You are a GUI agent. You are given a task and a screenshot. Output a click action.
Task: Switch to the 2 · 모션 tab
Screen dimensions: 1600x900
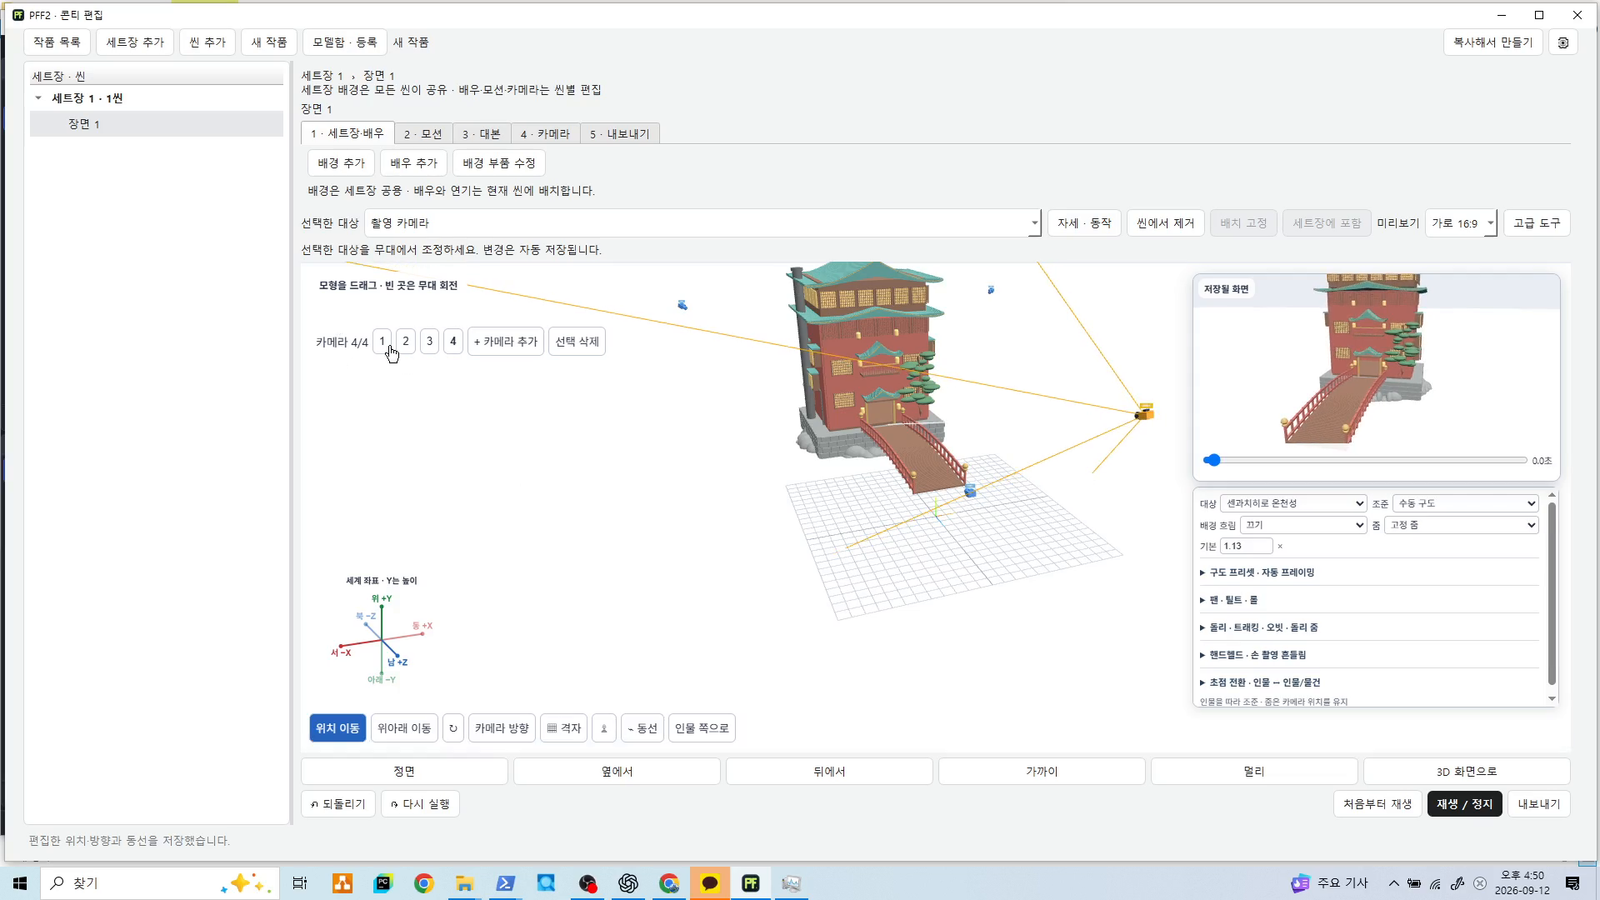click(x=423, y=134)
